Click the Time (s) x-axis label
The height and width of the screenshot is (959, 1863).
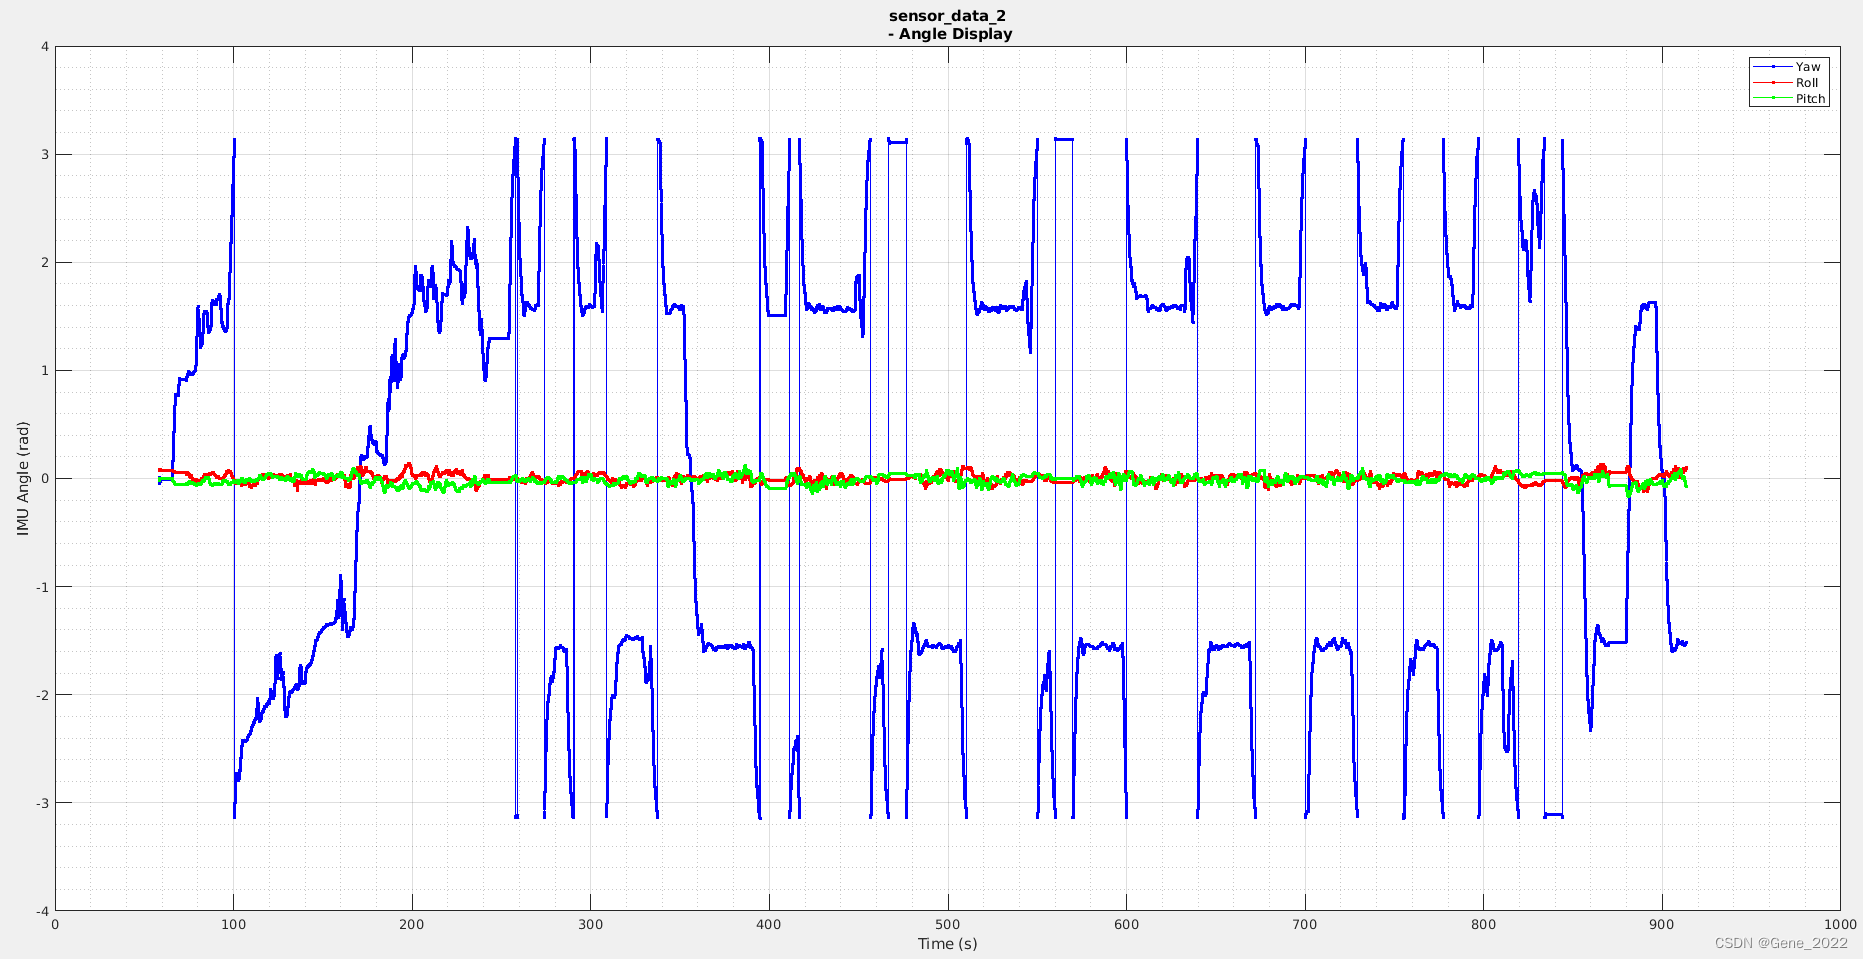click(x=947, y=944)
